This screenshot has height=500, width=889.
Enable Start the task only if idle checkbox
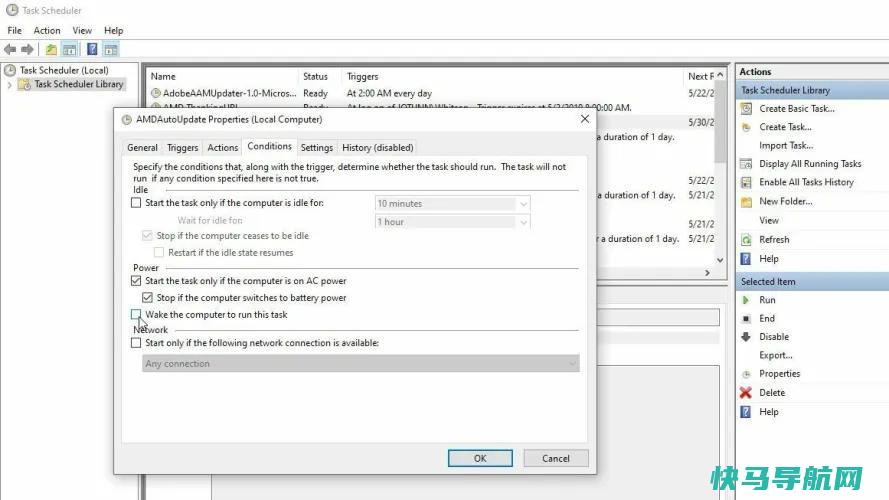click(x=136, y=202)
